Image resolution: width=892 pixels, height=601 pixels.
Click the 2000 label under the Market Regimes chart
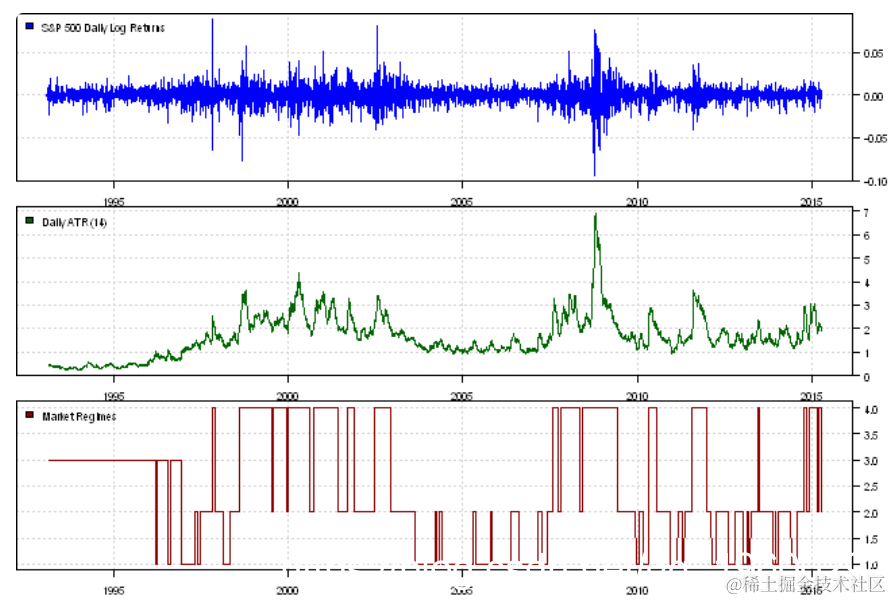tap(287, 590)
